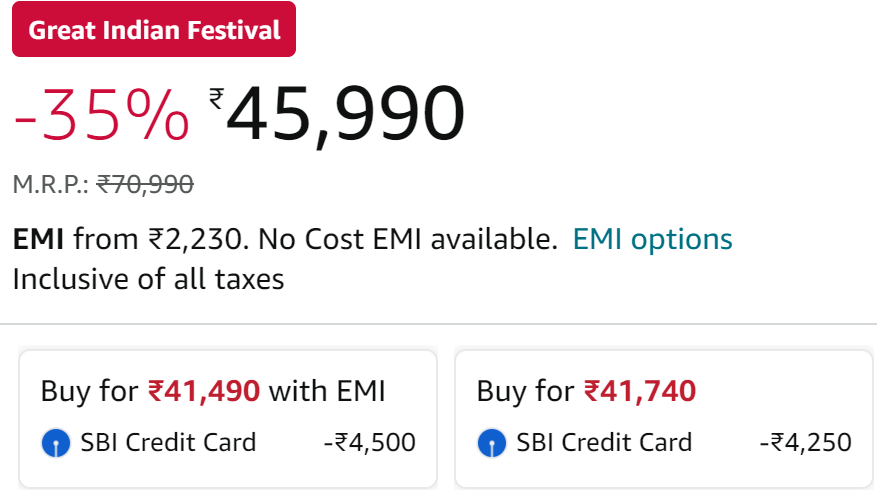
Task: Click the ₹45,990 deal price
Action: [337, 114]
